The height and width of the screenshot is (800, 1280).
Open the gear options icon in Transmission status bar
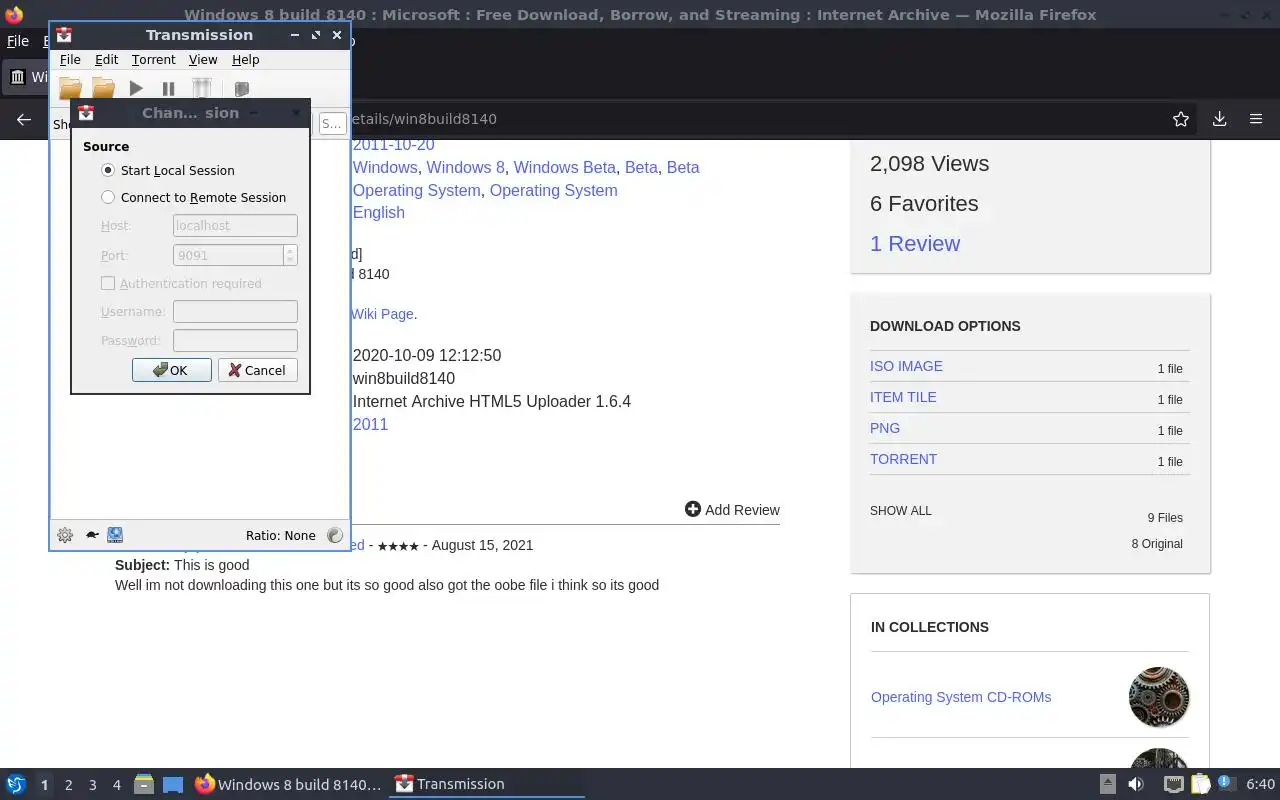pyautogui.click(x=65, y=535)
